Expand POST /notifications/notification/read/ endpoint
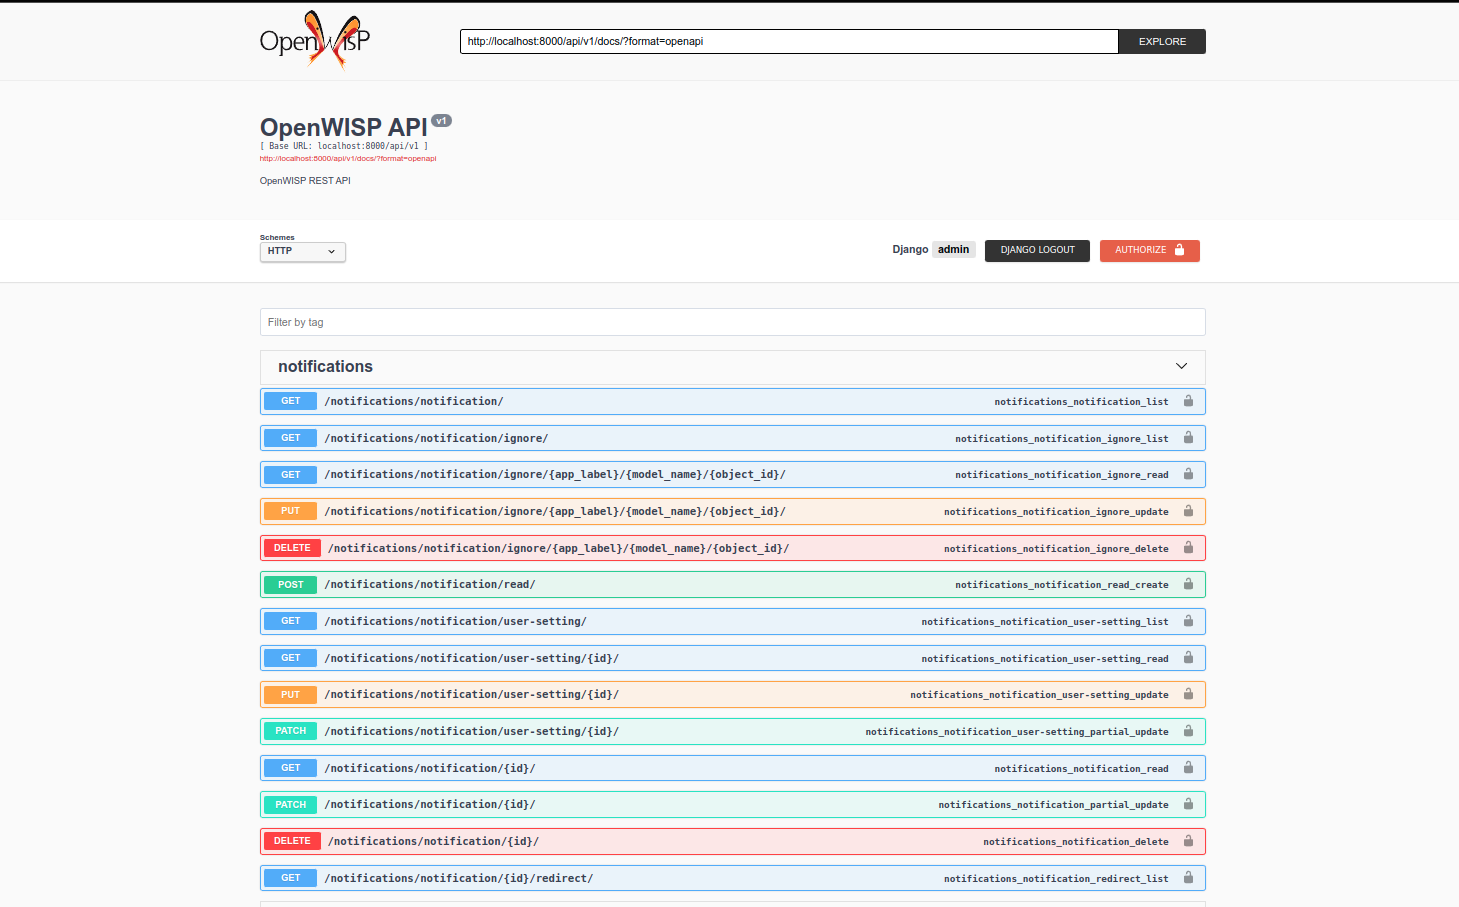The width and height of the screenshot is (1459, 907). [x=733, y=584]
